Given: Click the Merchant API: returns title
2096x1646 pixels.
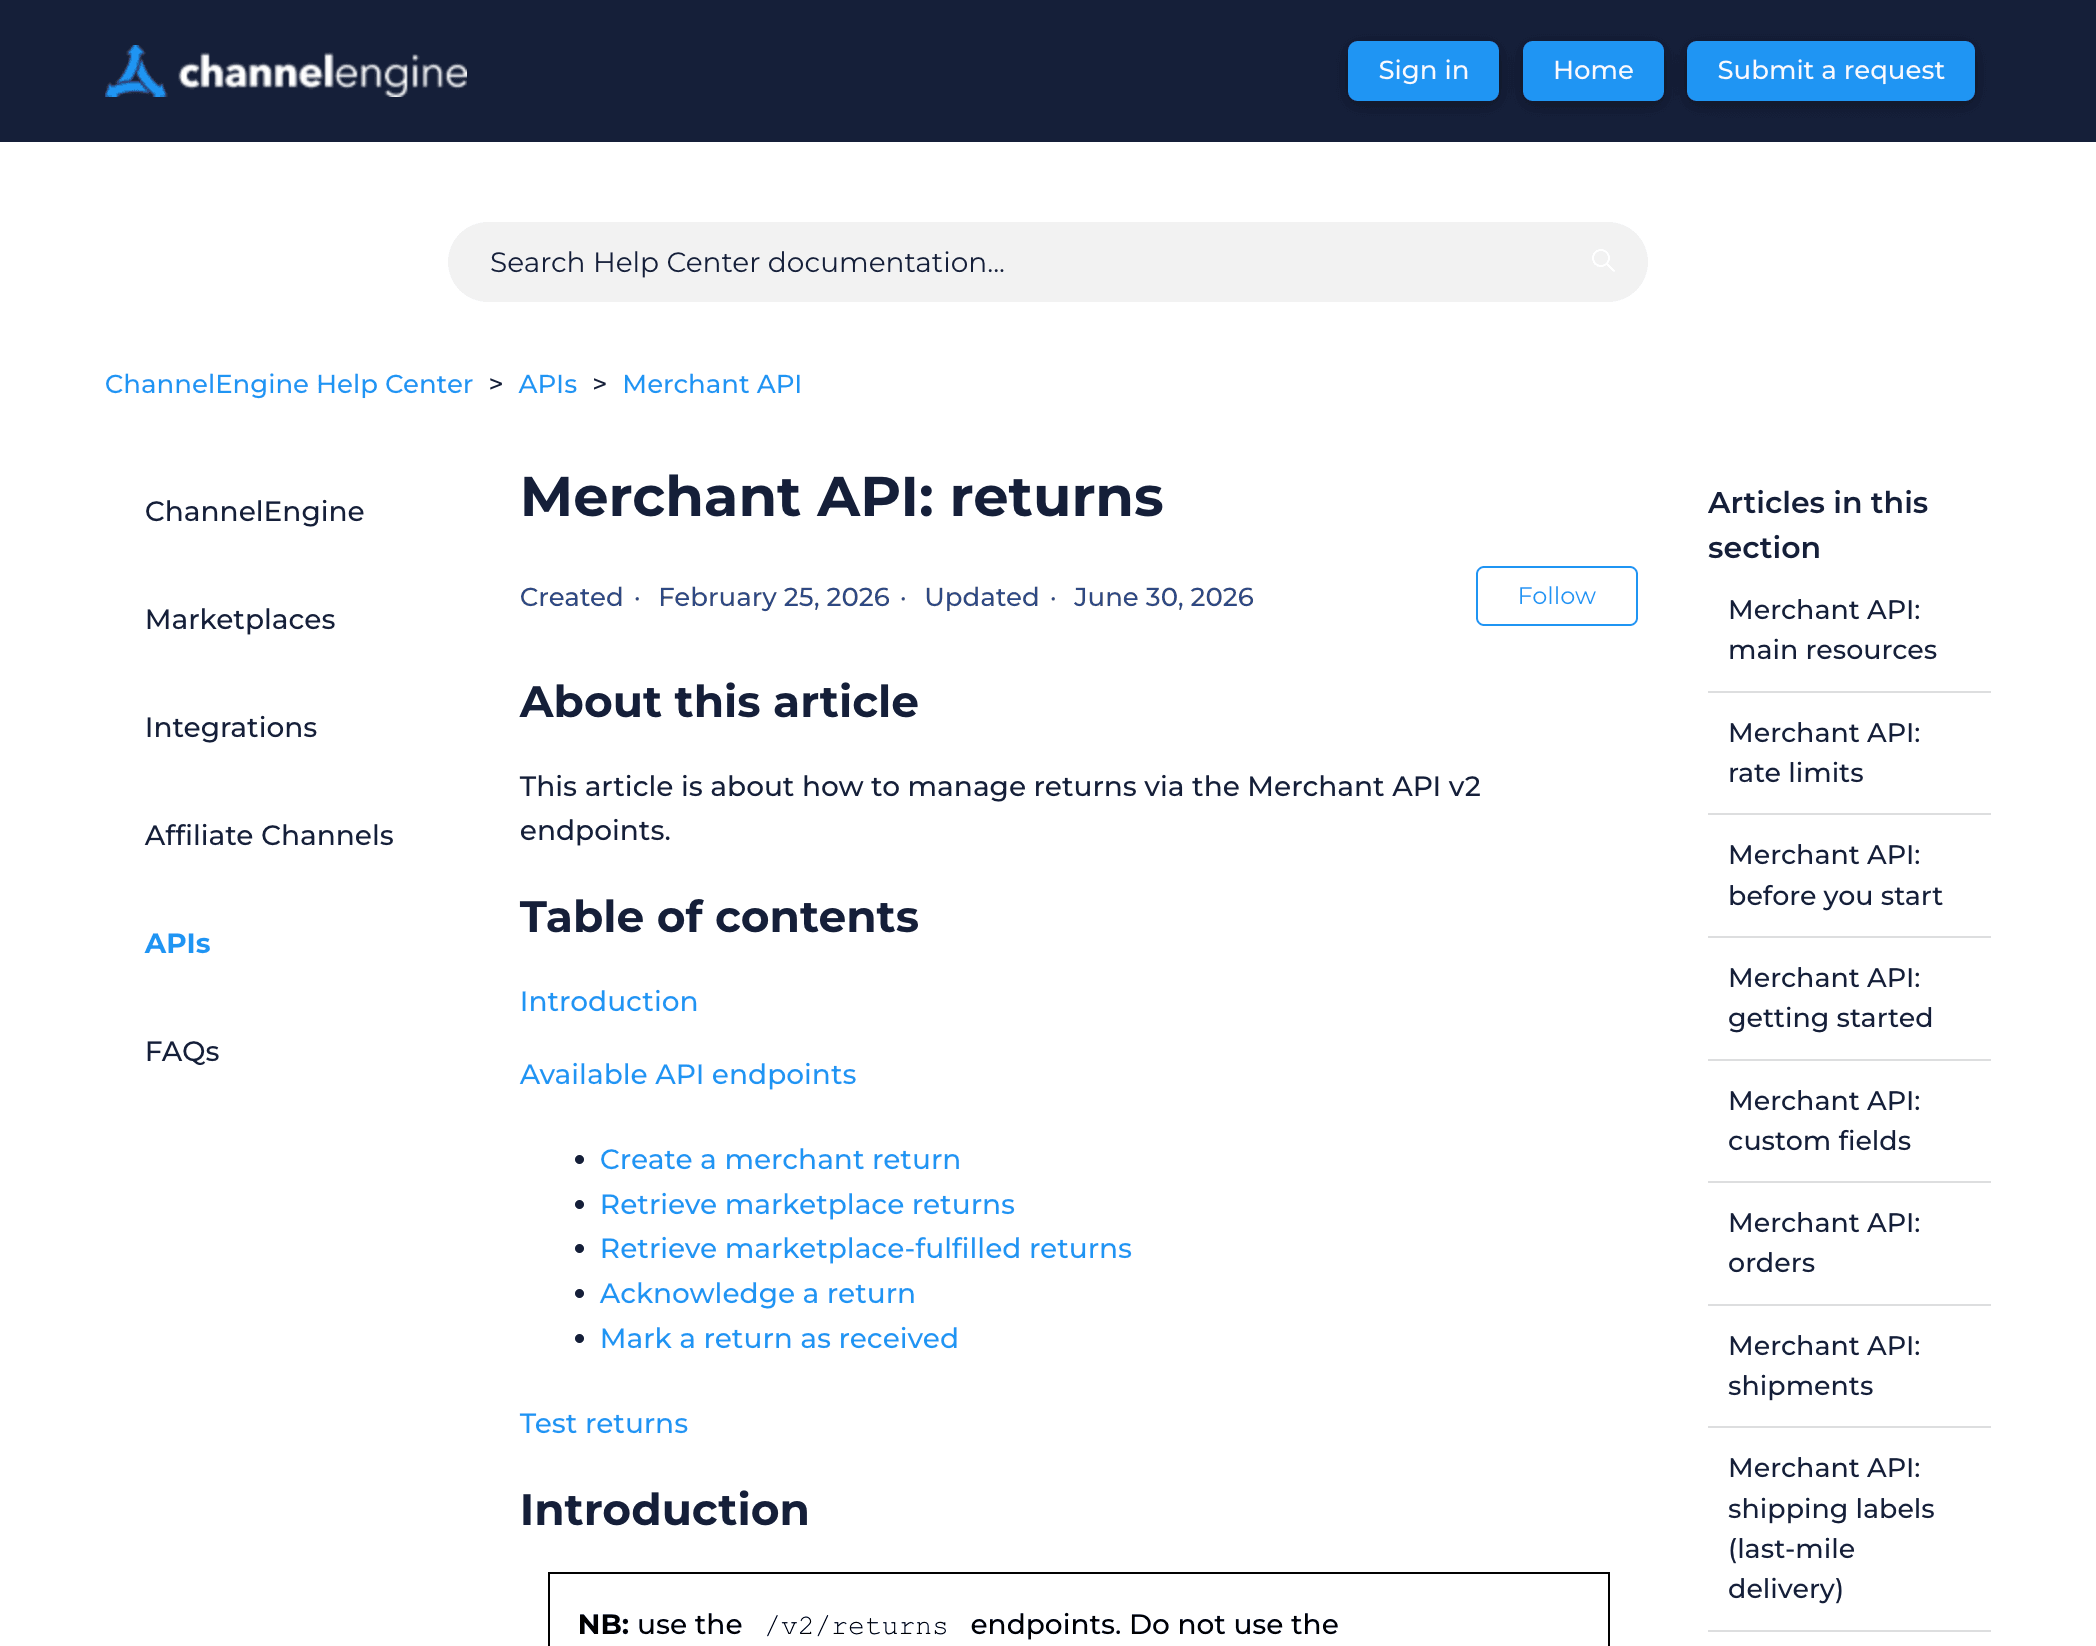Looking at the screenshot, I should pyautogui.click(x=842, y=496).
